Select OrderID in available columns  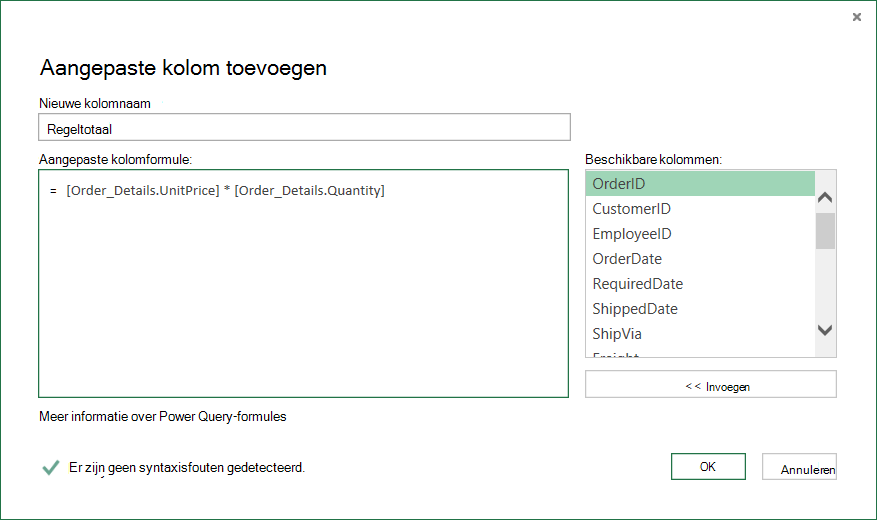point(700,183)
